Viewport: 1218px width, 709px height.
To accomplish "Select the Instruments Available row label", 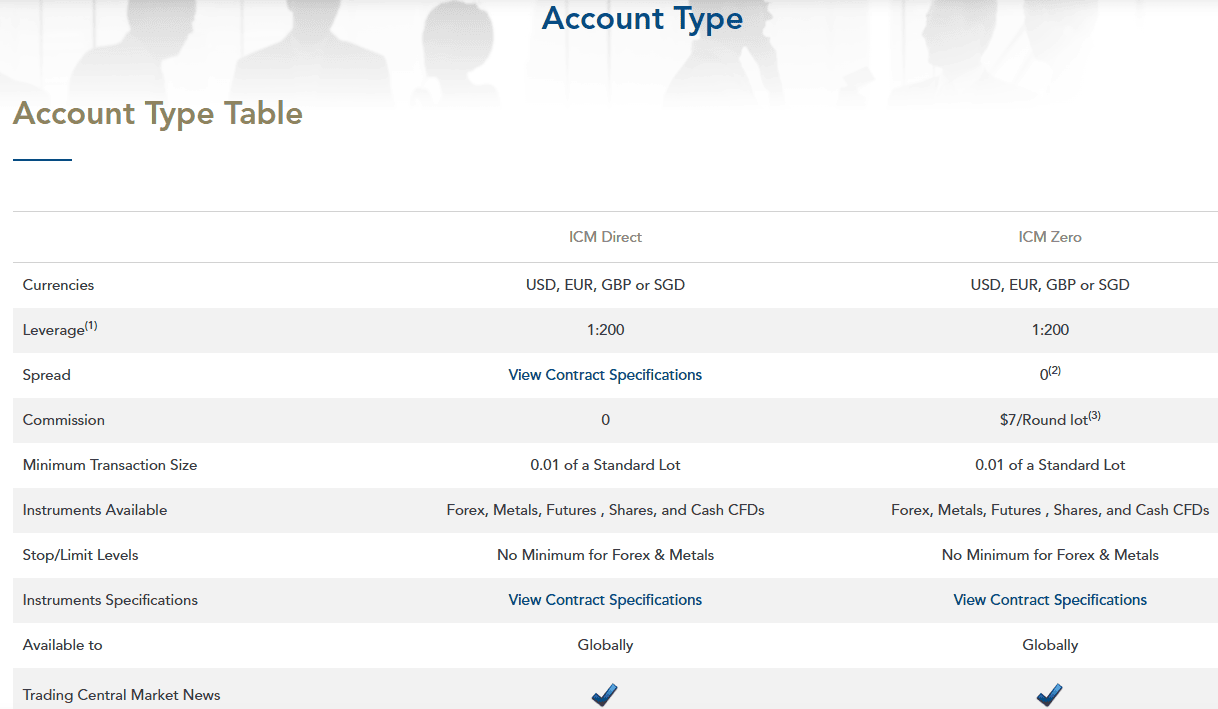I will (x=94, y=510).
